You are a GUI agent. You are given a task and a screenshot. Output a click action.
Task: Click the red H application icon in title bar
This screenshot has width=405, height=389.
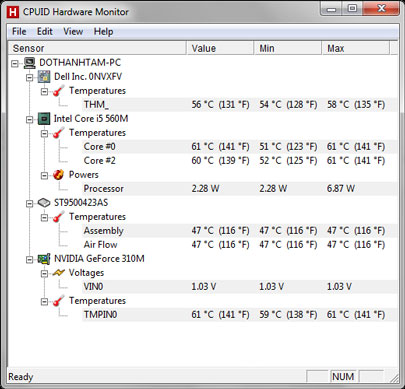click(x=13, y=12)
